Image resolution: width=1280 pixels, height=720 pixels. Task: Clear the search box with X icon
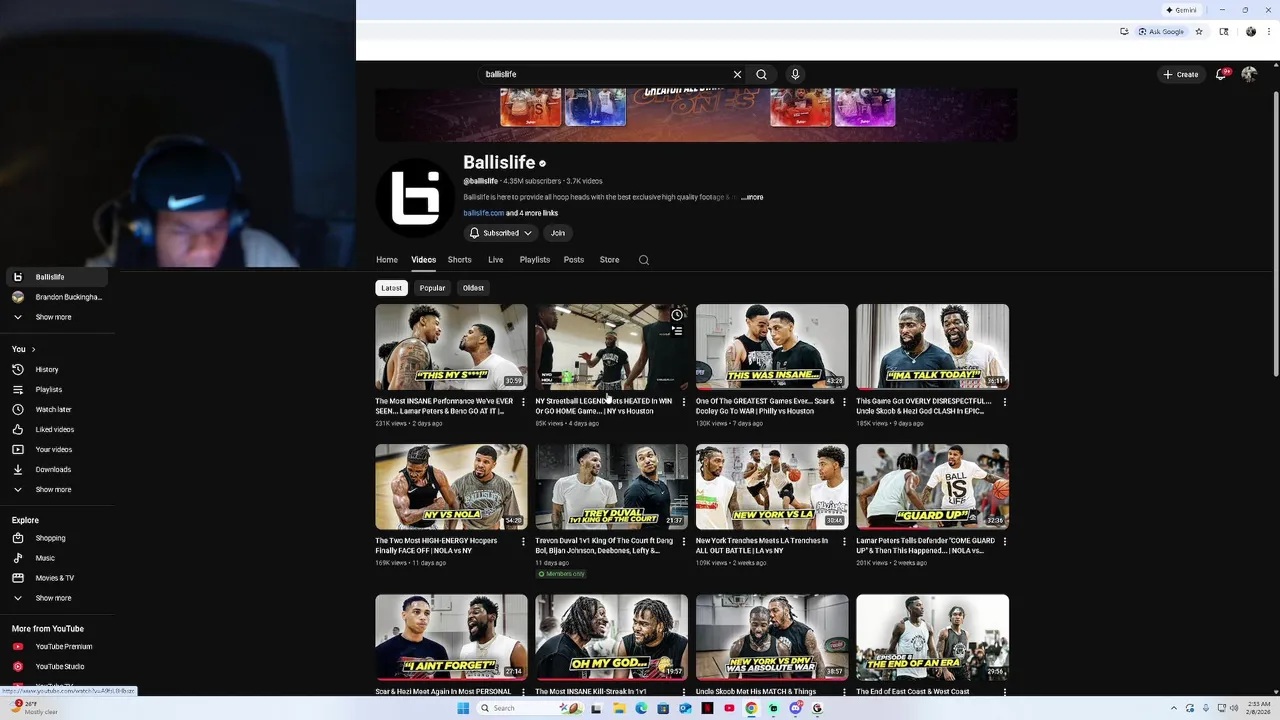(x=737, y=74)
